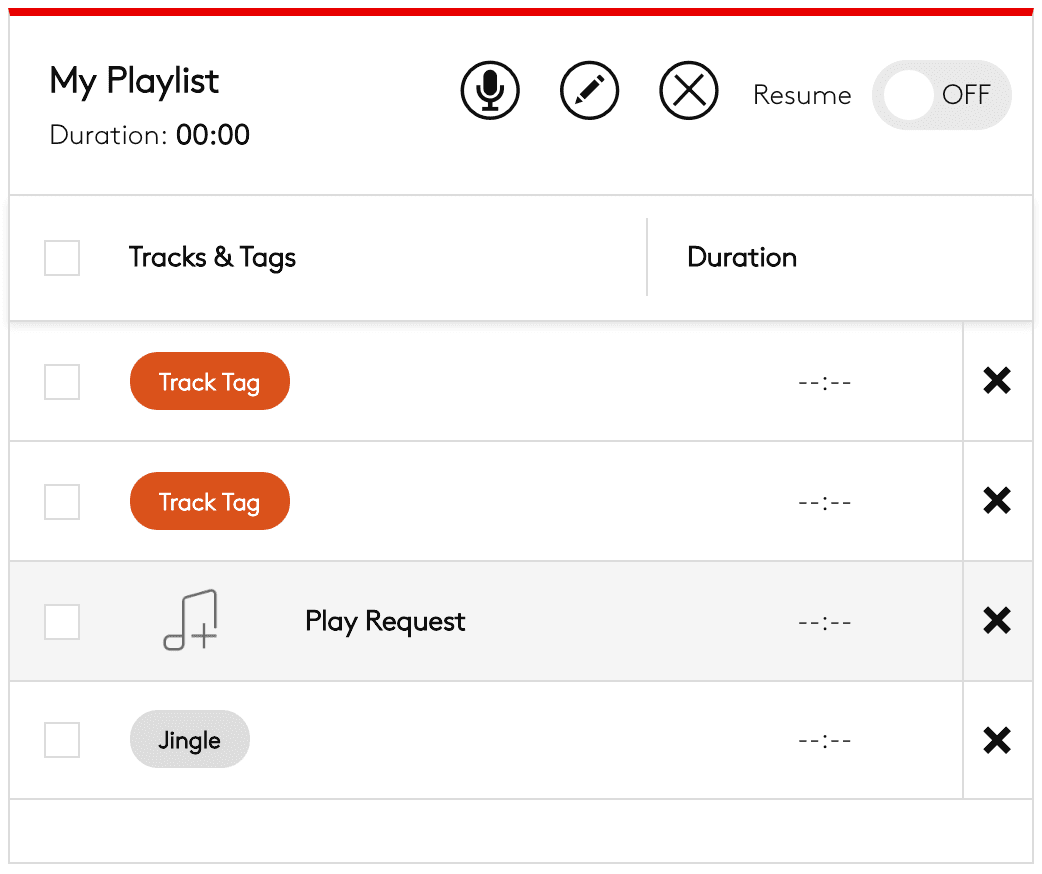The height and width of the screenshot is (874, 1042).
Task: Click the pencil edit playlist icon
Action: tap(590, 91)
